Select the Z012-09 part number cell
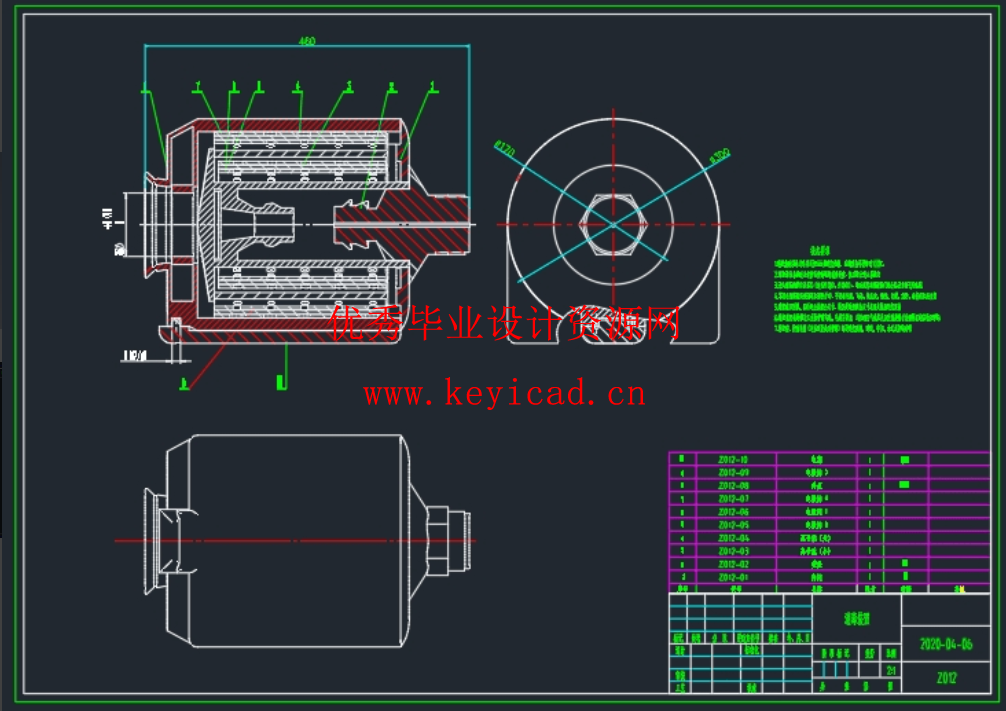The width and height of the screenshot is (1006, 711). [x=733, y=473]
